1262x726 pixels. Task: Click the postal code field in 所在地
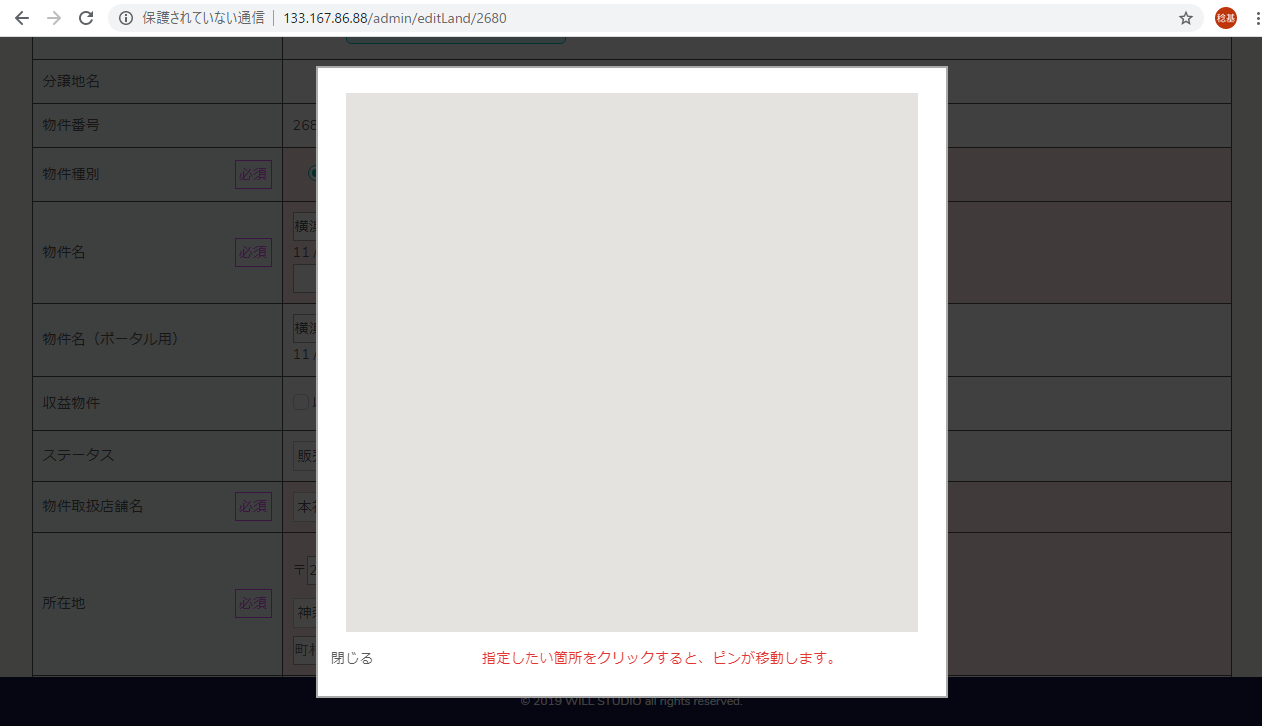tap(312, 570)
